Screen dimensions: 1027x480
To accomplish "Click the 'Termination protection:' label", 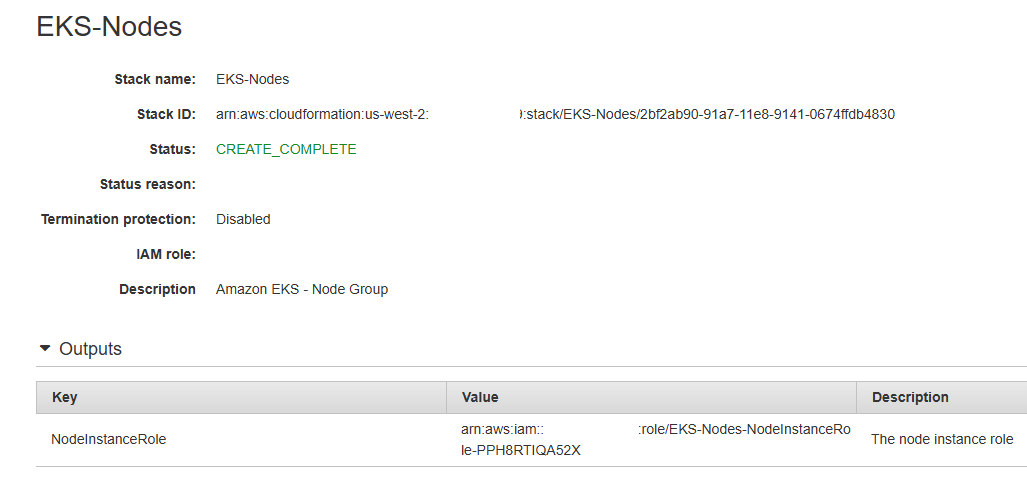I will coord(118,219).
